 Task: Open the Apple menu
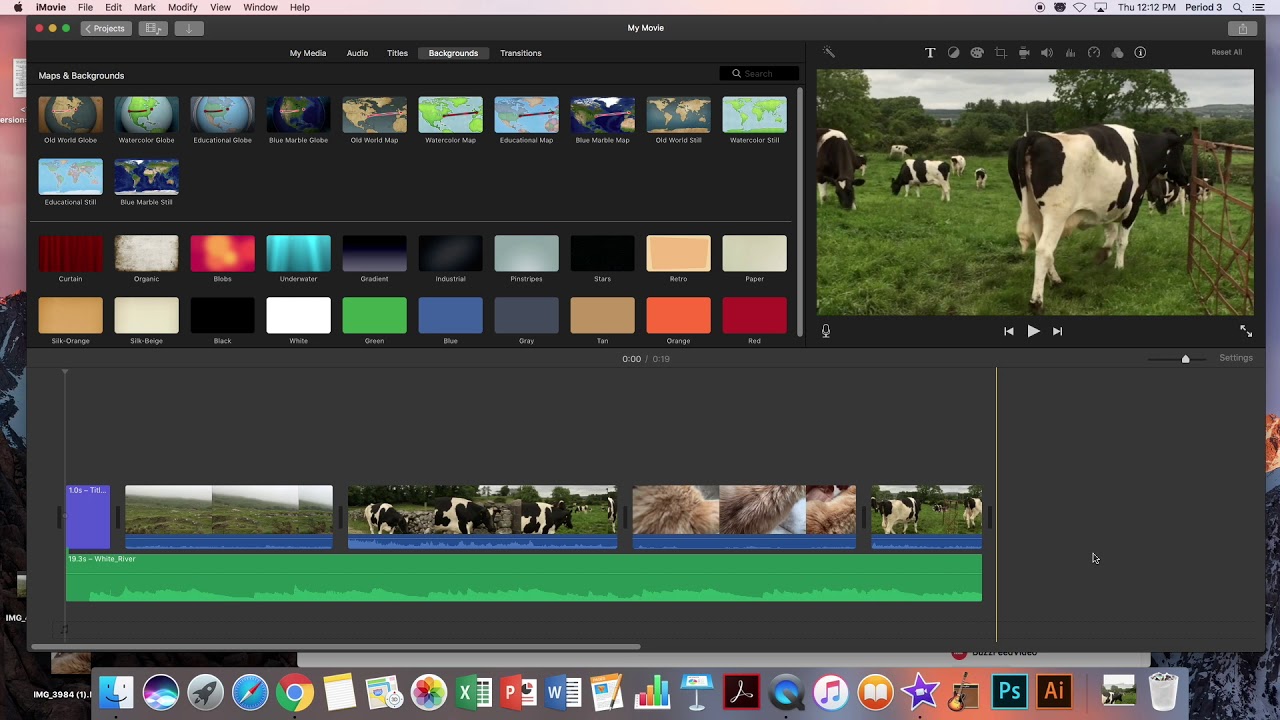17,7
